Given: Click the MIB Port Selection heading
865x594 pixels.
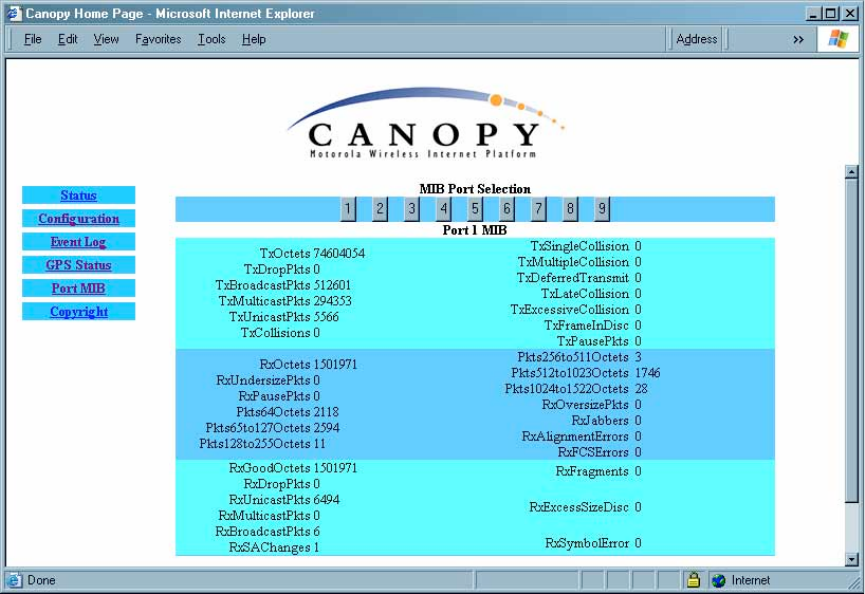Looking at the screenshot, I should 475,189.
